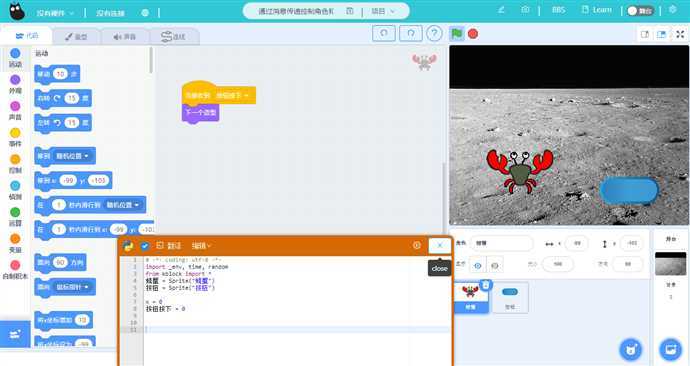Click the 翻译 translate button in Python panel
This screenshot has width=690, height=366.
coord(169,245)
